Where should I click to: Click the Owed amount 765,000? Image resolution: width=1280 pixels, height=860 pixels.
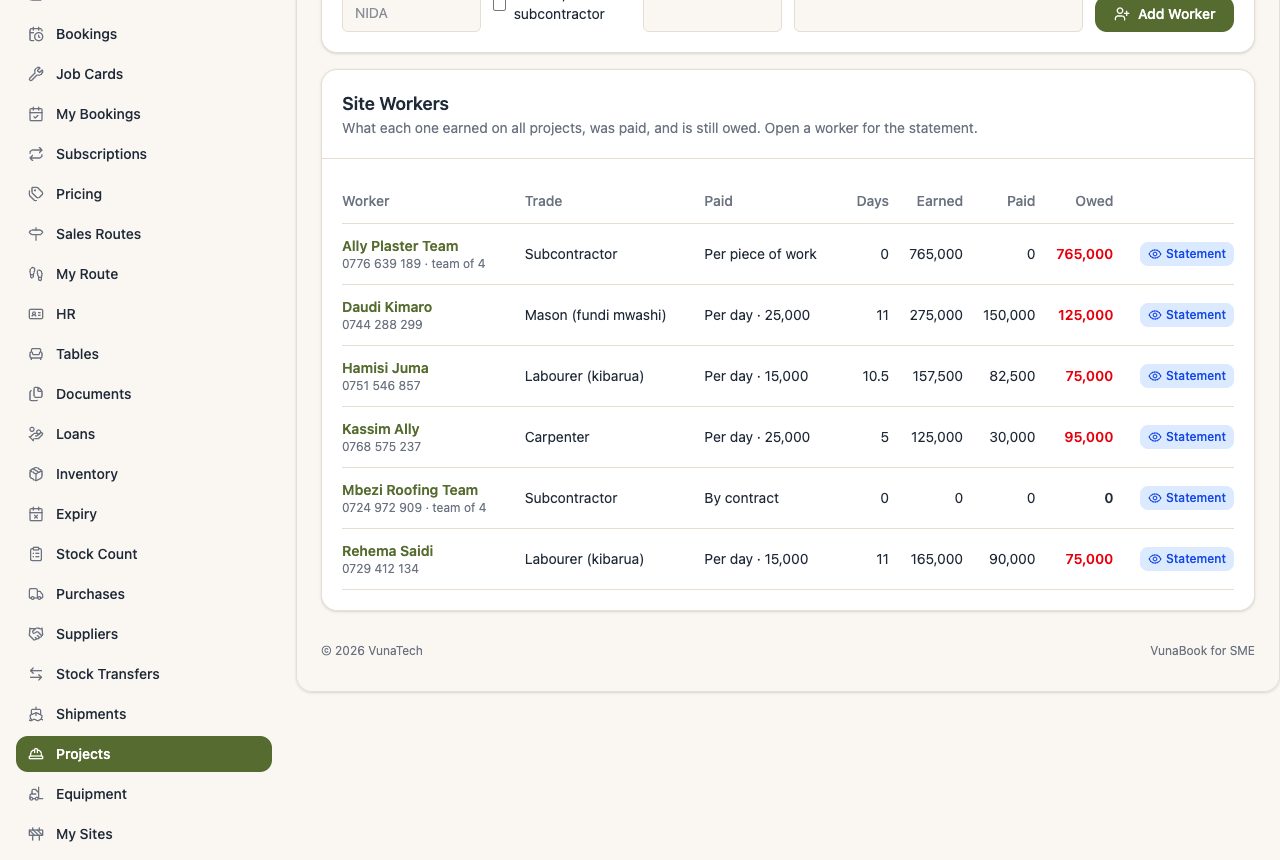[x=1084, y=254]
